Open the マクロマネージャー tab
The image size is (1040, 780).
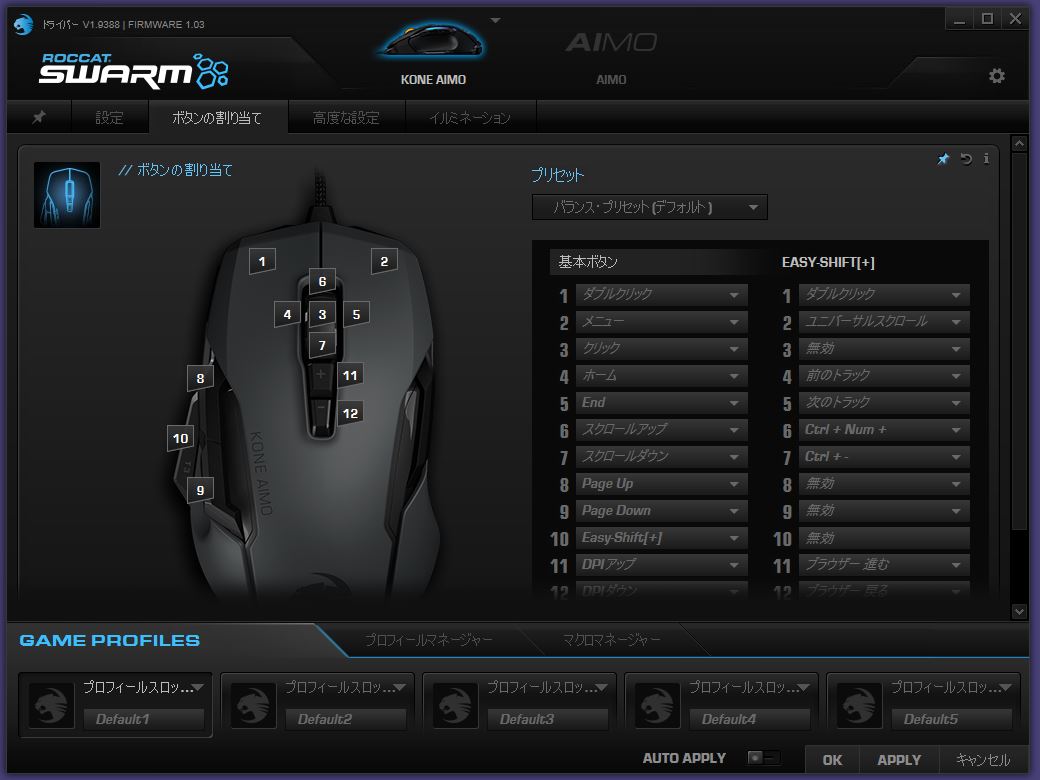611,639
